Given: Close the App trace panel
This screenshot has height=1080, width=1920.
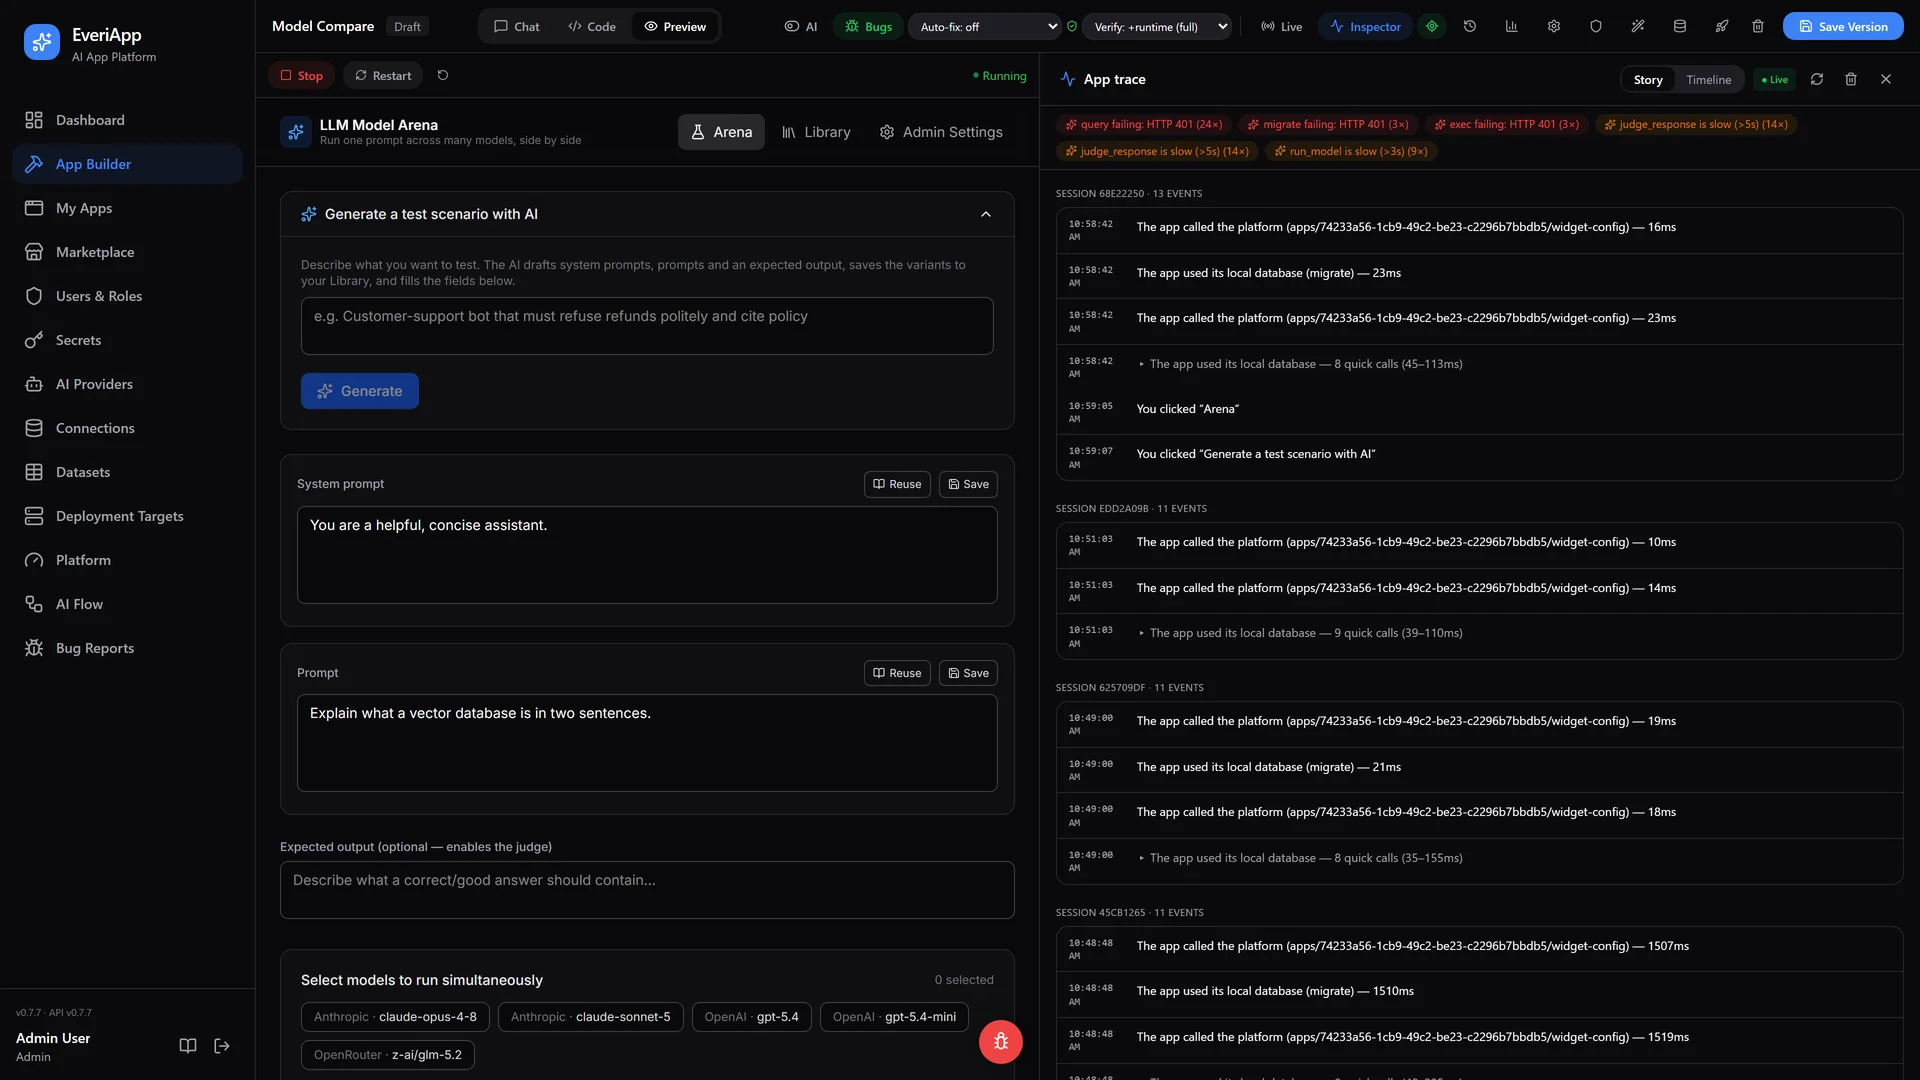Looking at the screenshot, I should 1886,79.
